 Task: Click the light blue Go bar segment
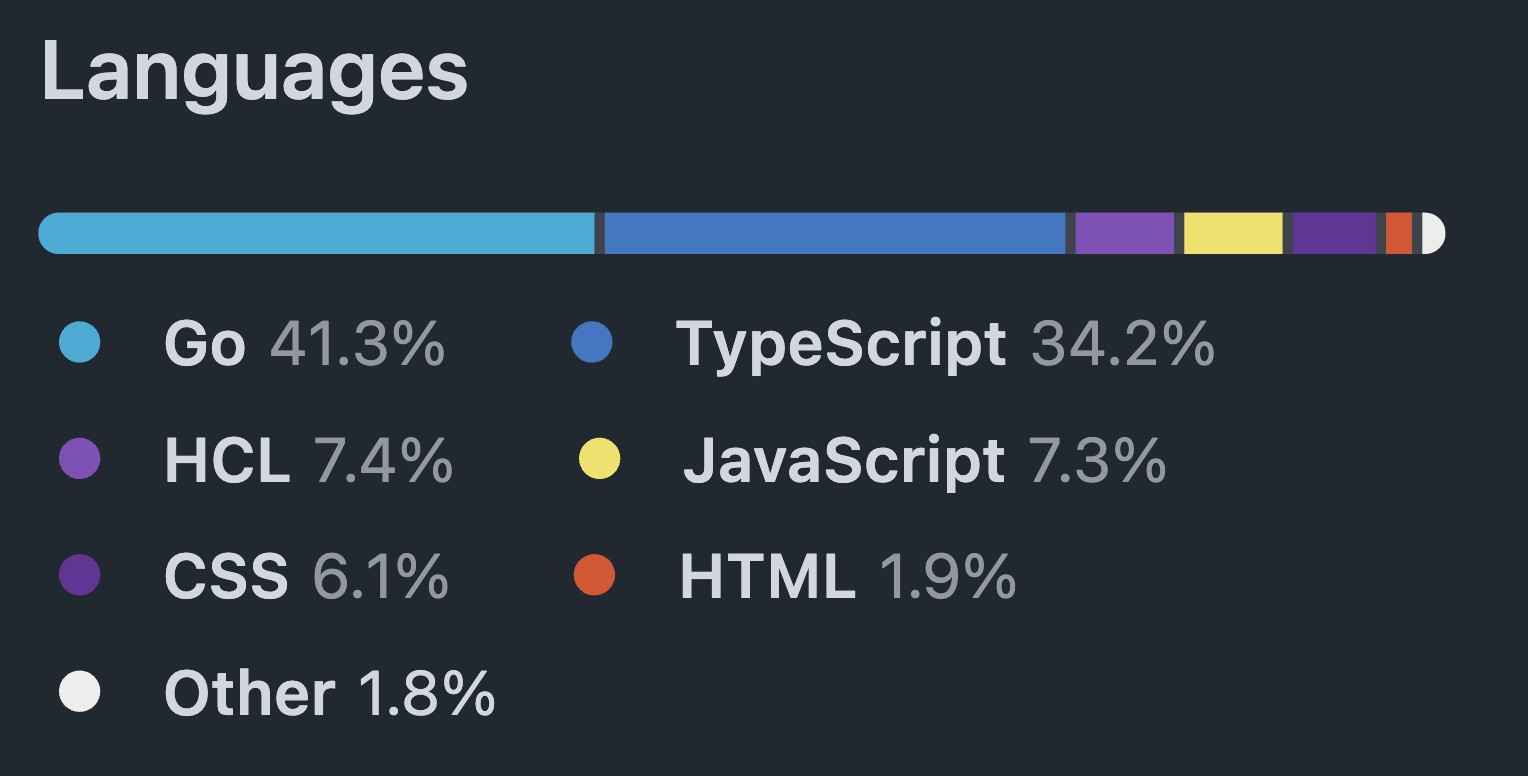pyautogui.click(x=316, y=233)
